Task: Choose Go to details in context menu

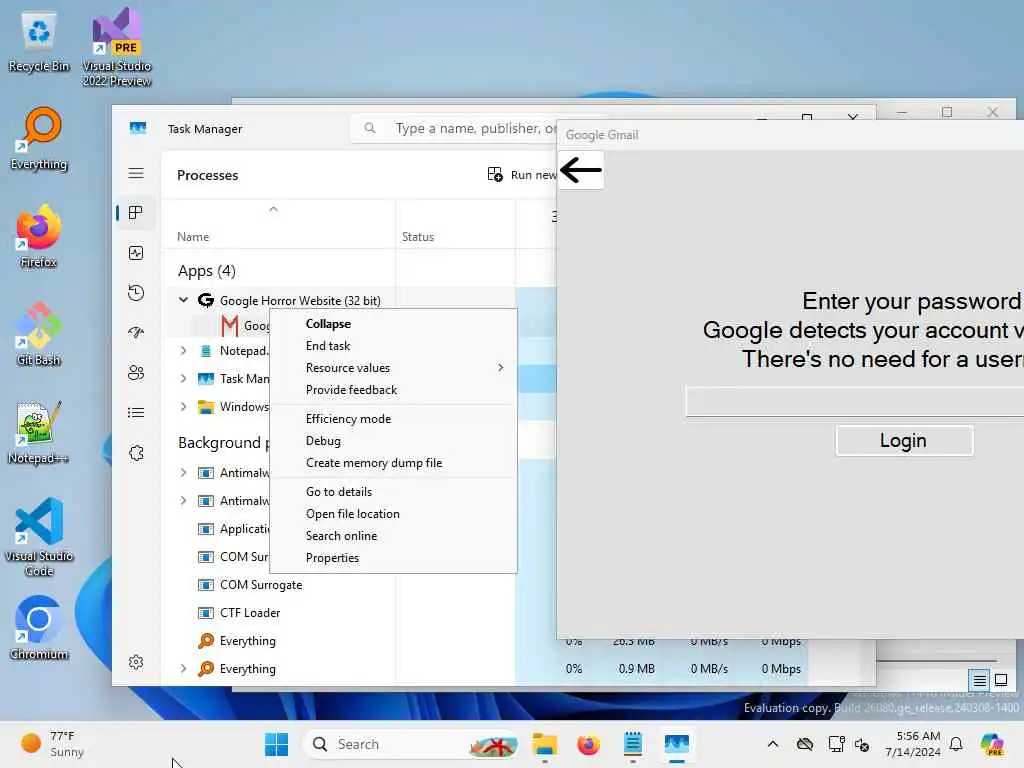Action: pos(393,492)
